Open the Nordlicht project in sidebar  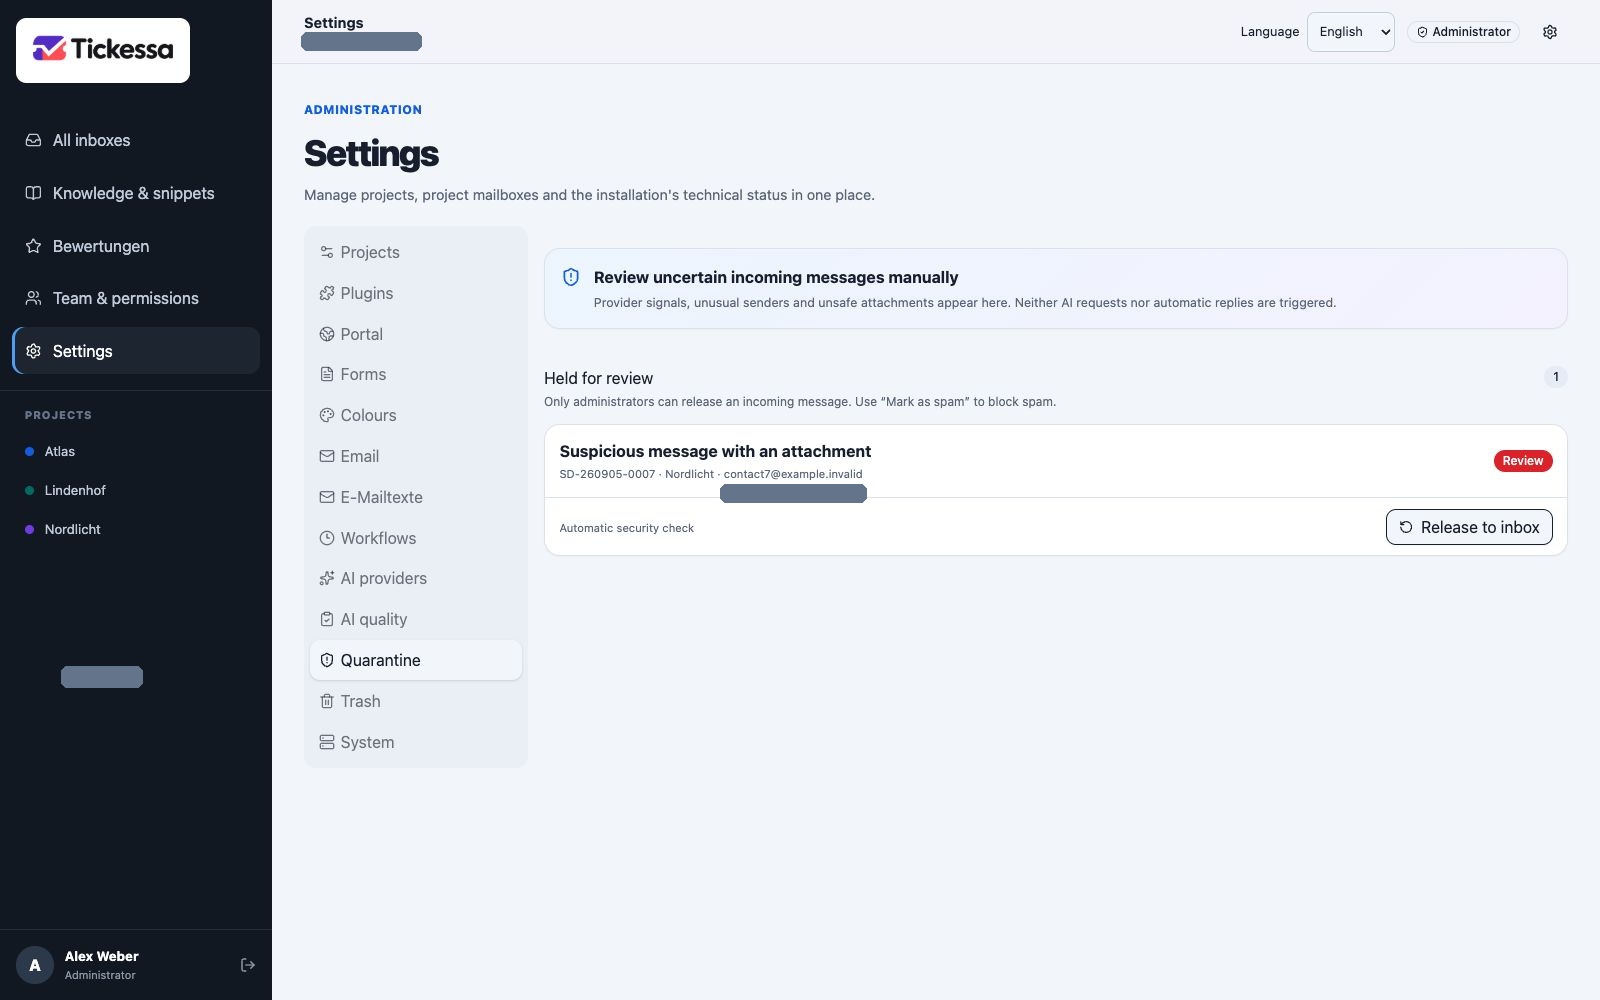(x=136, y=529)
